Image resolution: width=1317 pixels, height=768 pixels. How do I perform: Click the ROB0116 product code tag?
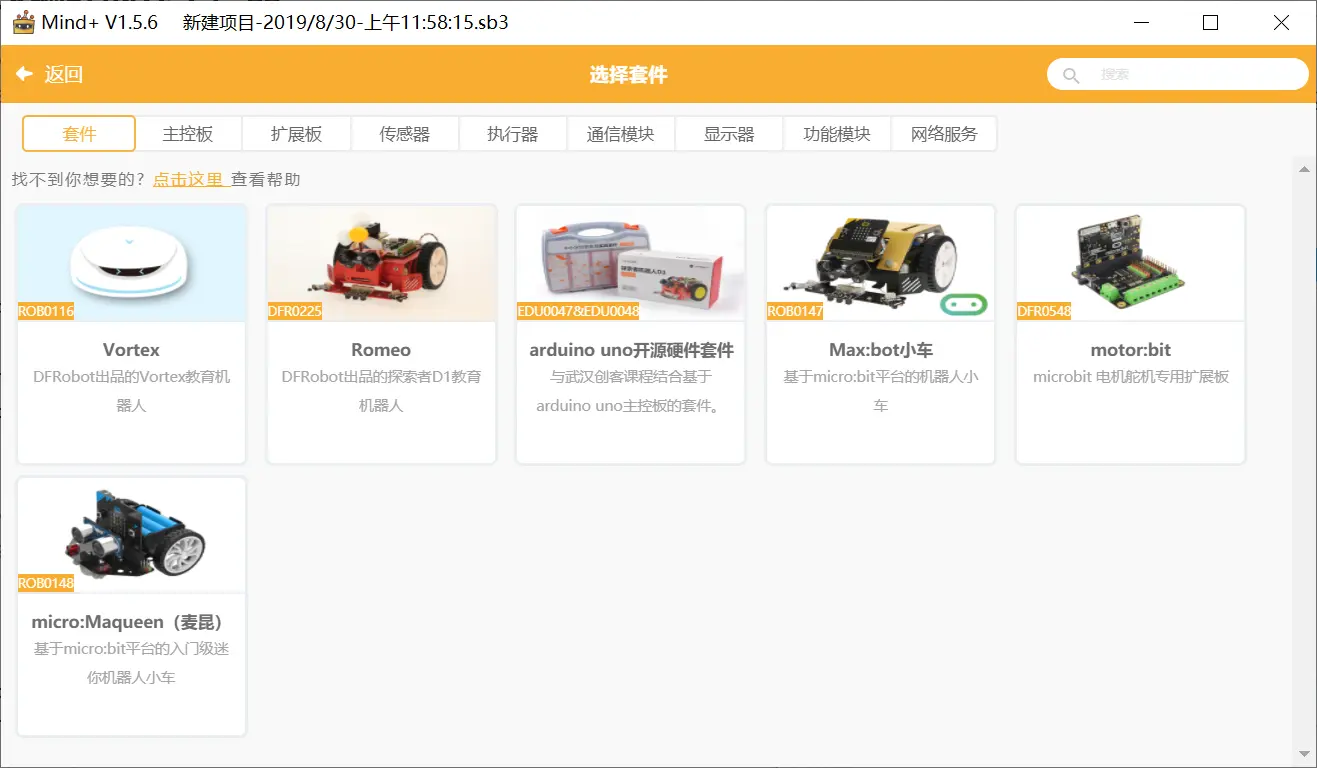click(x=46, y=311)
